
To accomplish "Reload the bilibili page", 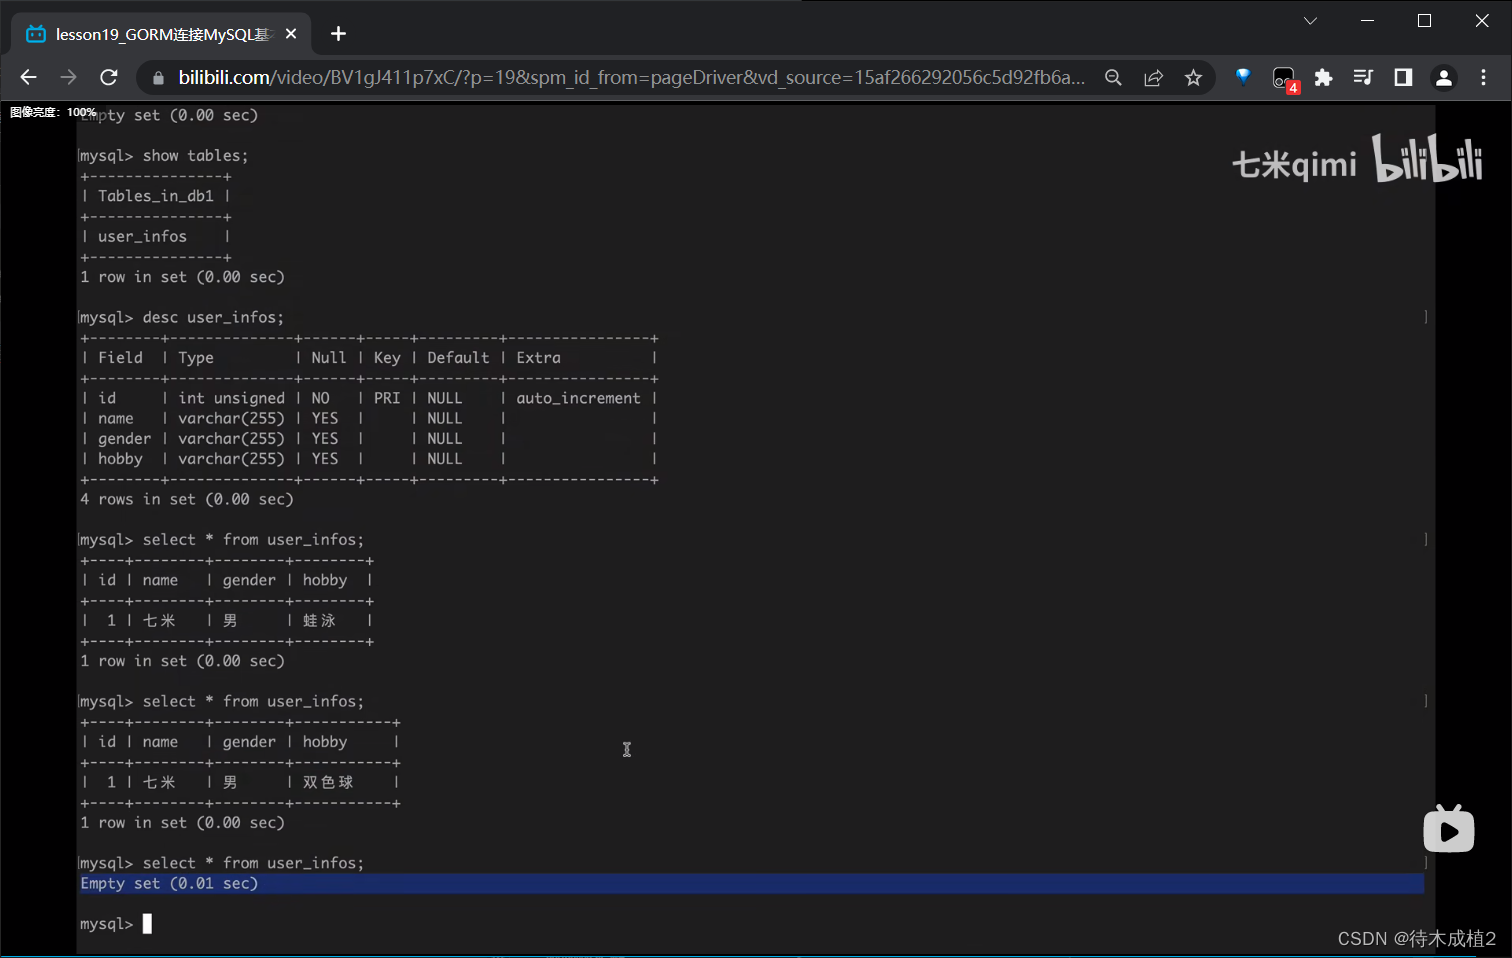I will (109, 77).
